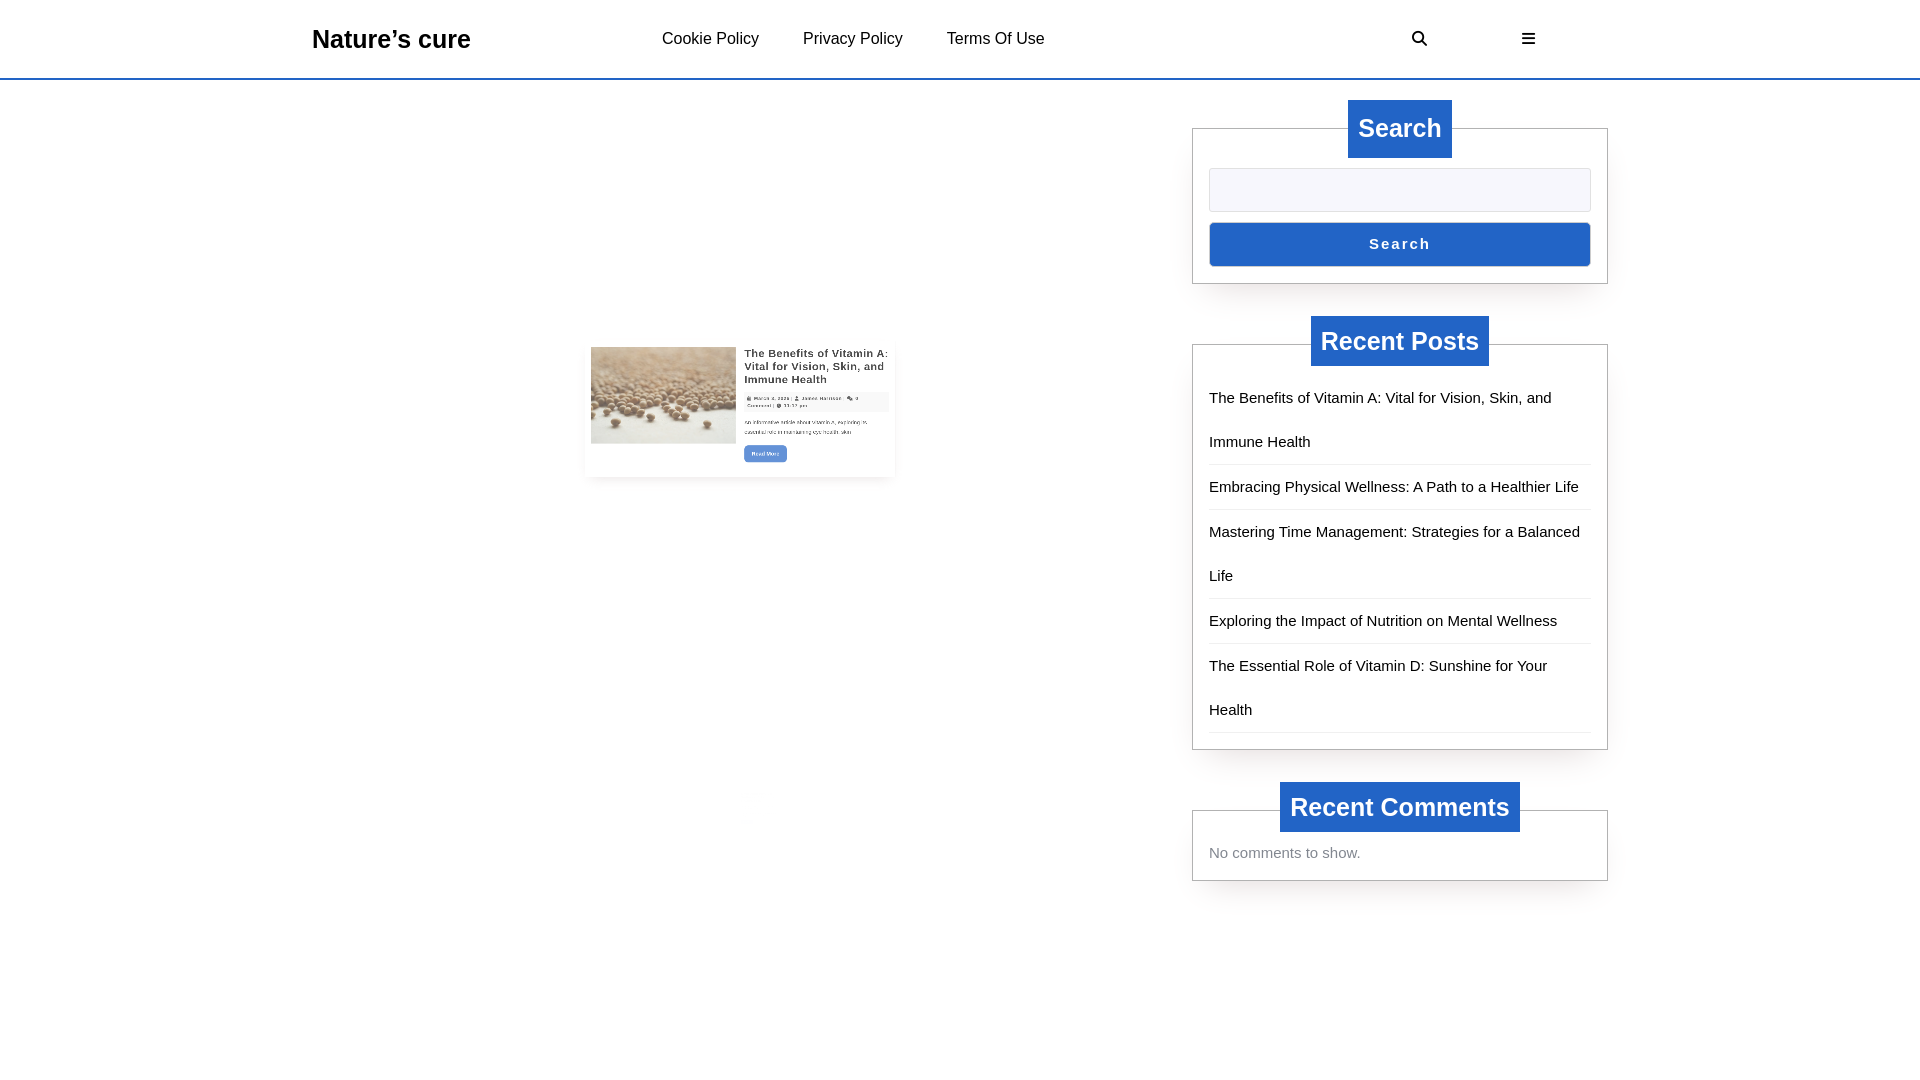Screen dimensions: 1920x1080
Task: Focus the sidebar search input field
Action: tap(1399, 190)
